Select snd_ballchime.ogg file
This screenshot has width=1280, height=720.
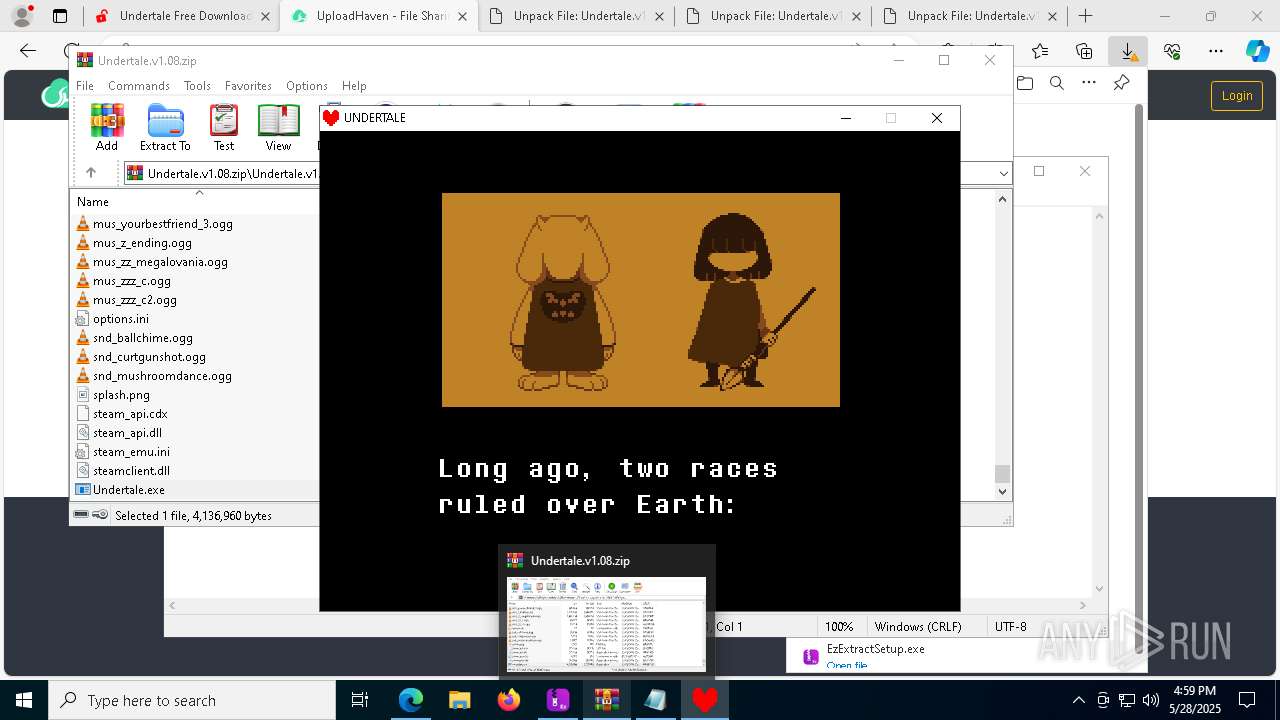pos(134,338)
